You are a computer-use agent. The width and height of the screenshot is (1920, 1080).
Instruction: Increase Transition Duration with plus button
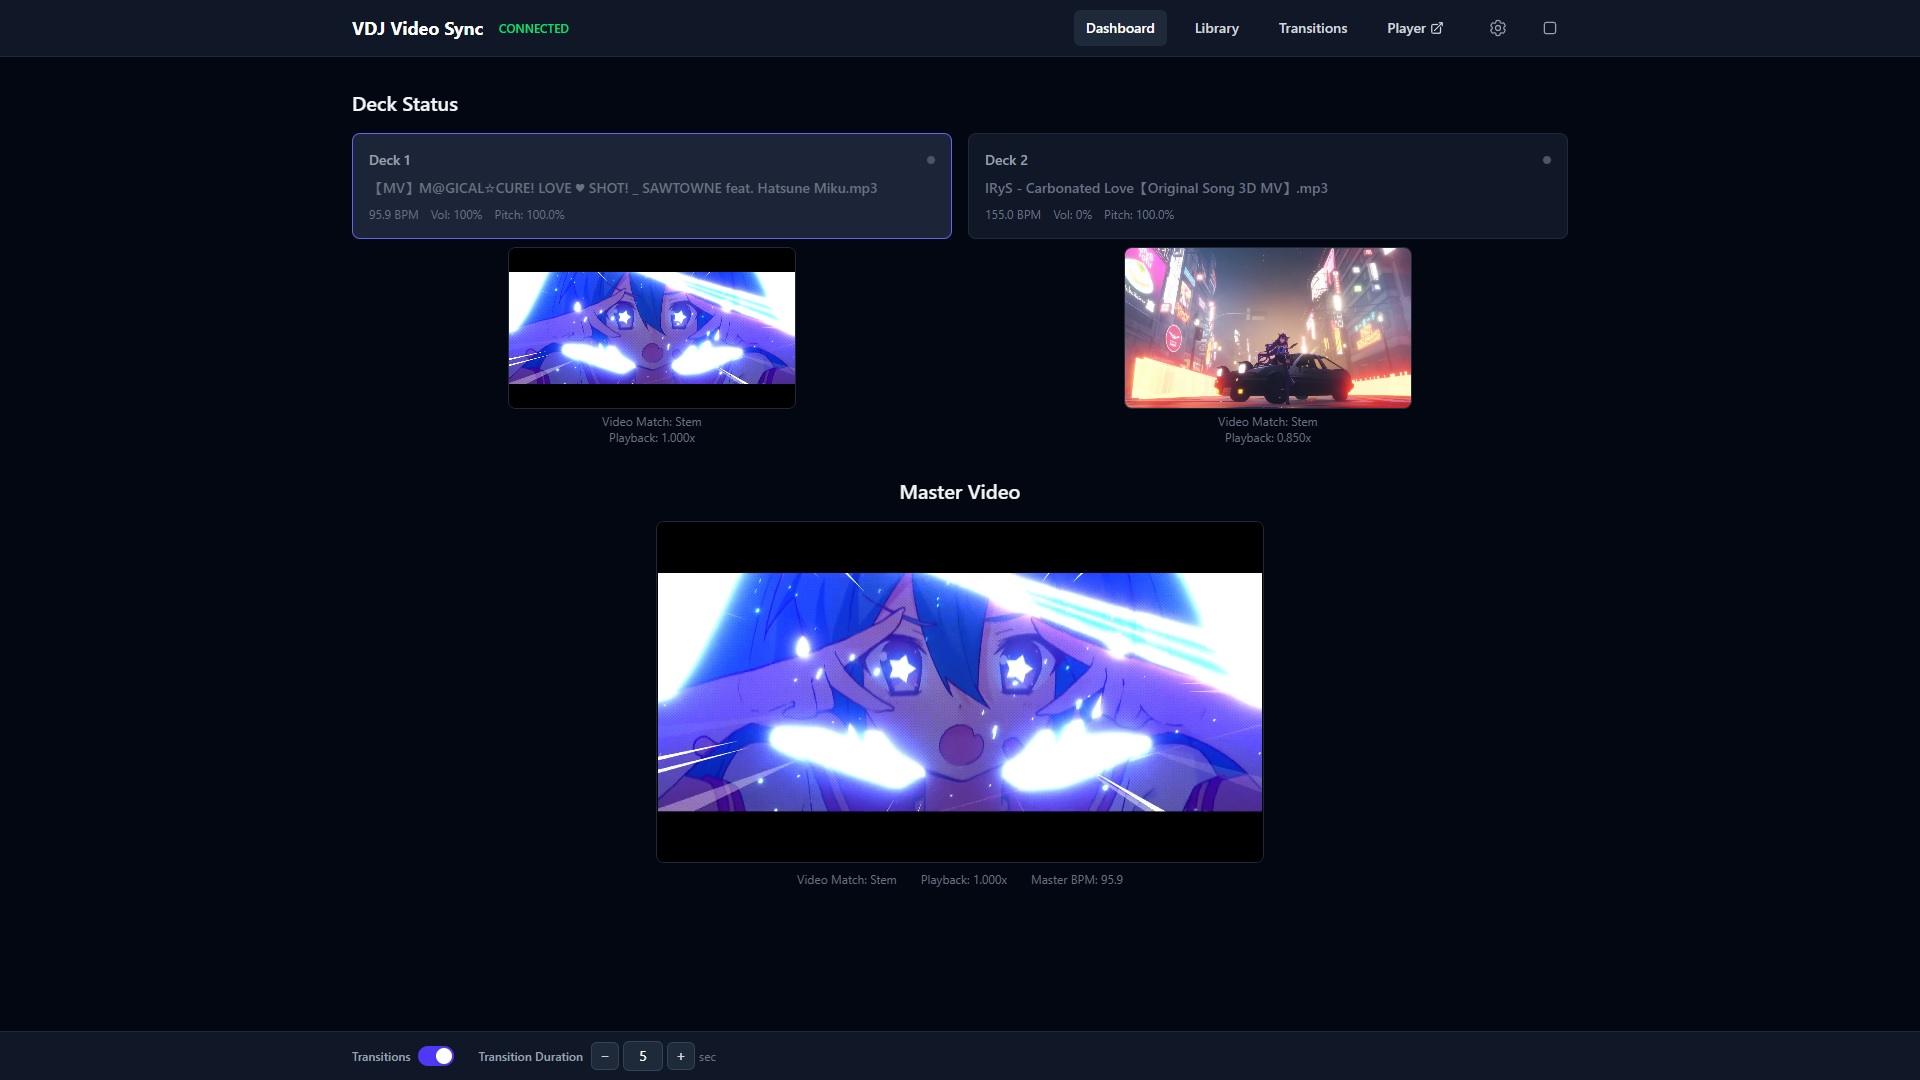point(681,1056)
